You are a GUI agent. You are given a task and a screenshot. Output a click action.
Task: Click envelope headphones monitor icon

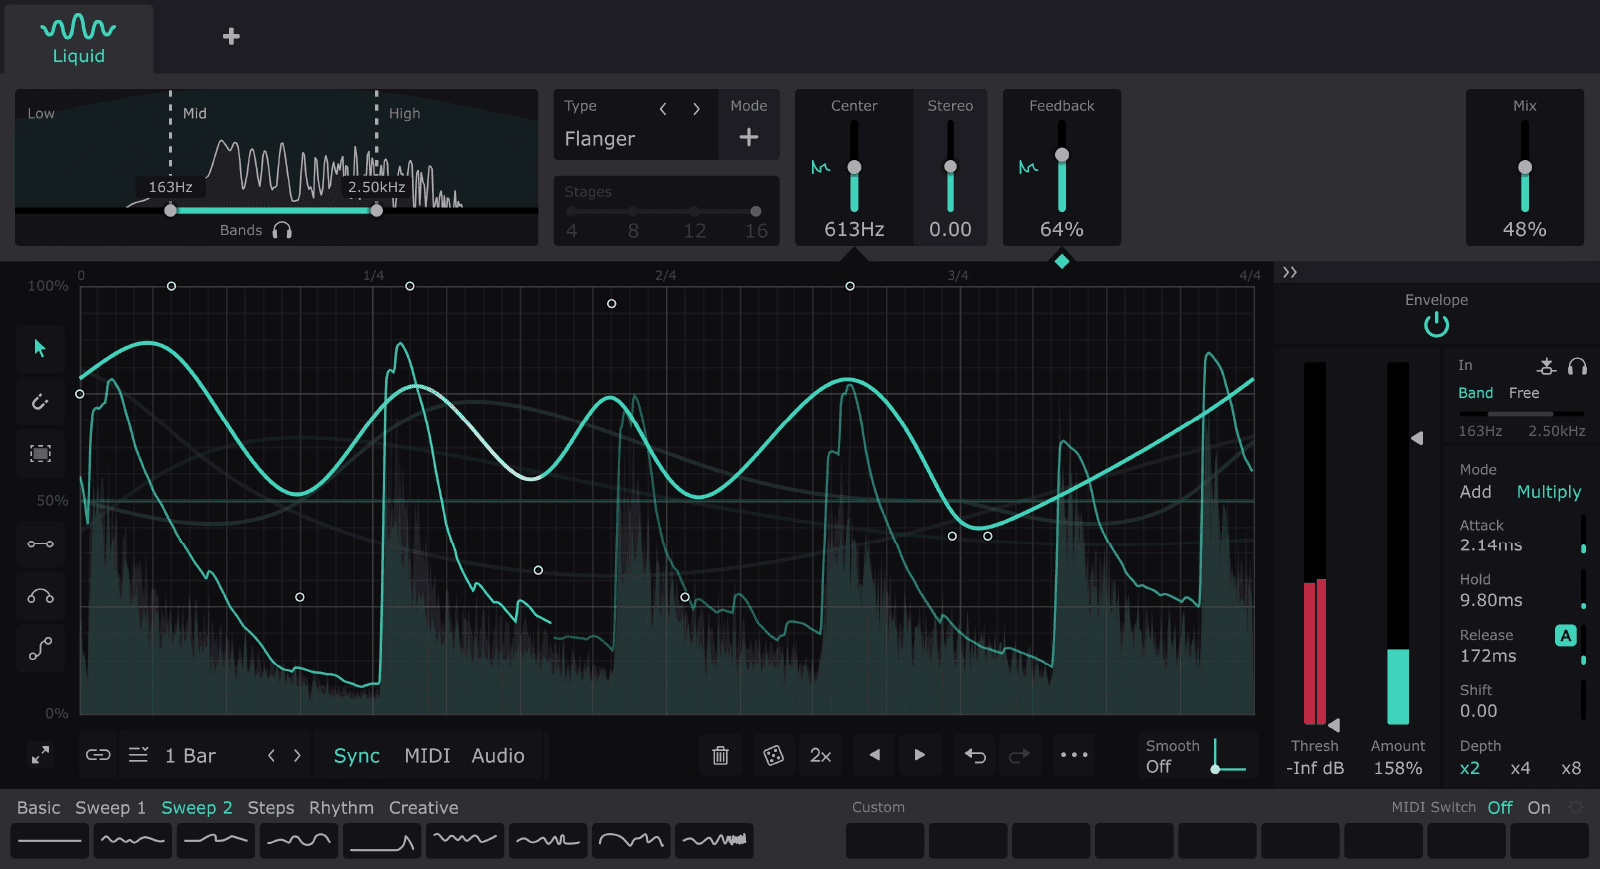coord(1577,366)
